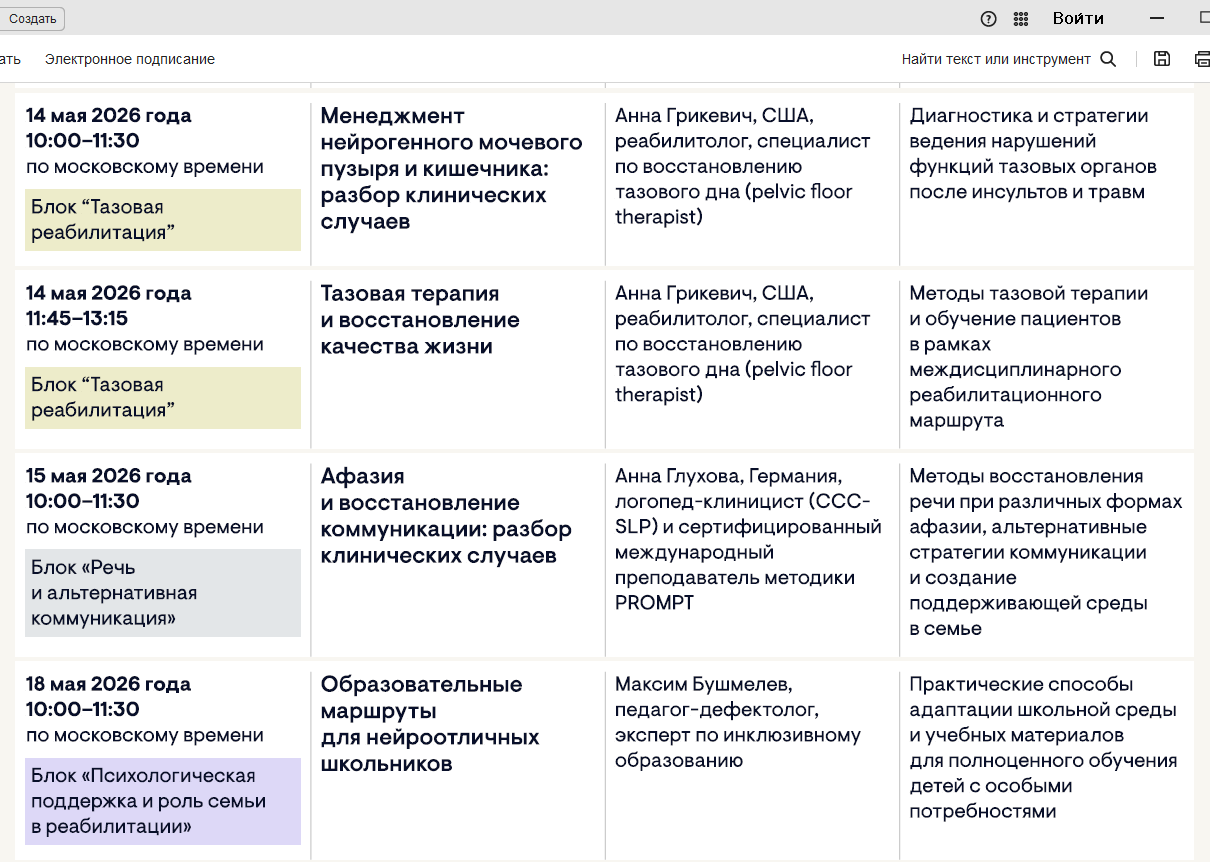Click the Образовательные маршруты heading
The image size is (1210, 862).
(430, 724)
